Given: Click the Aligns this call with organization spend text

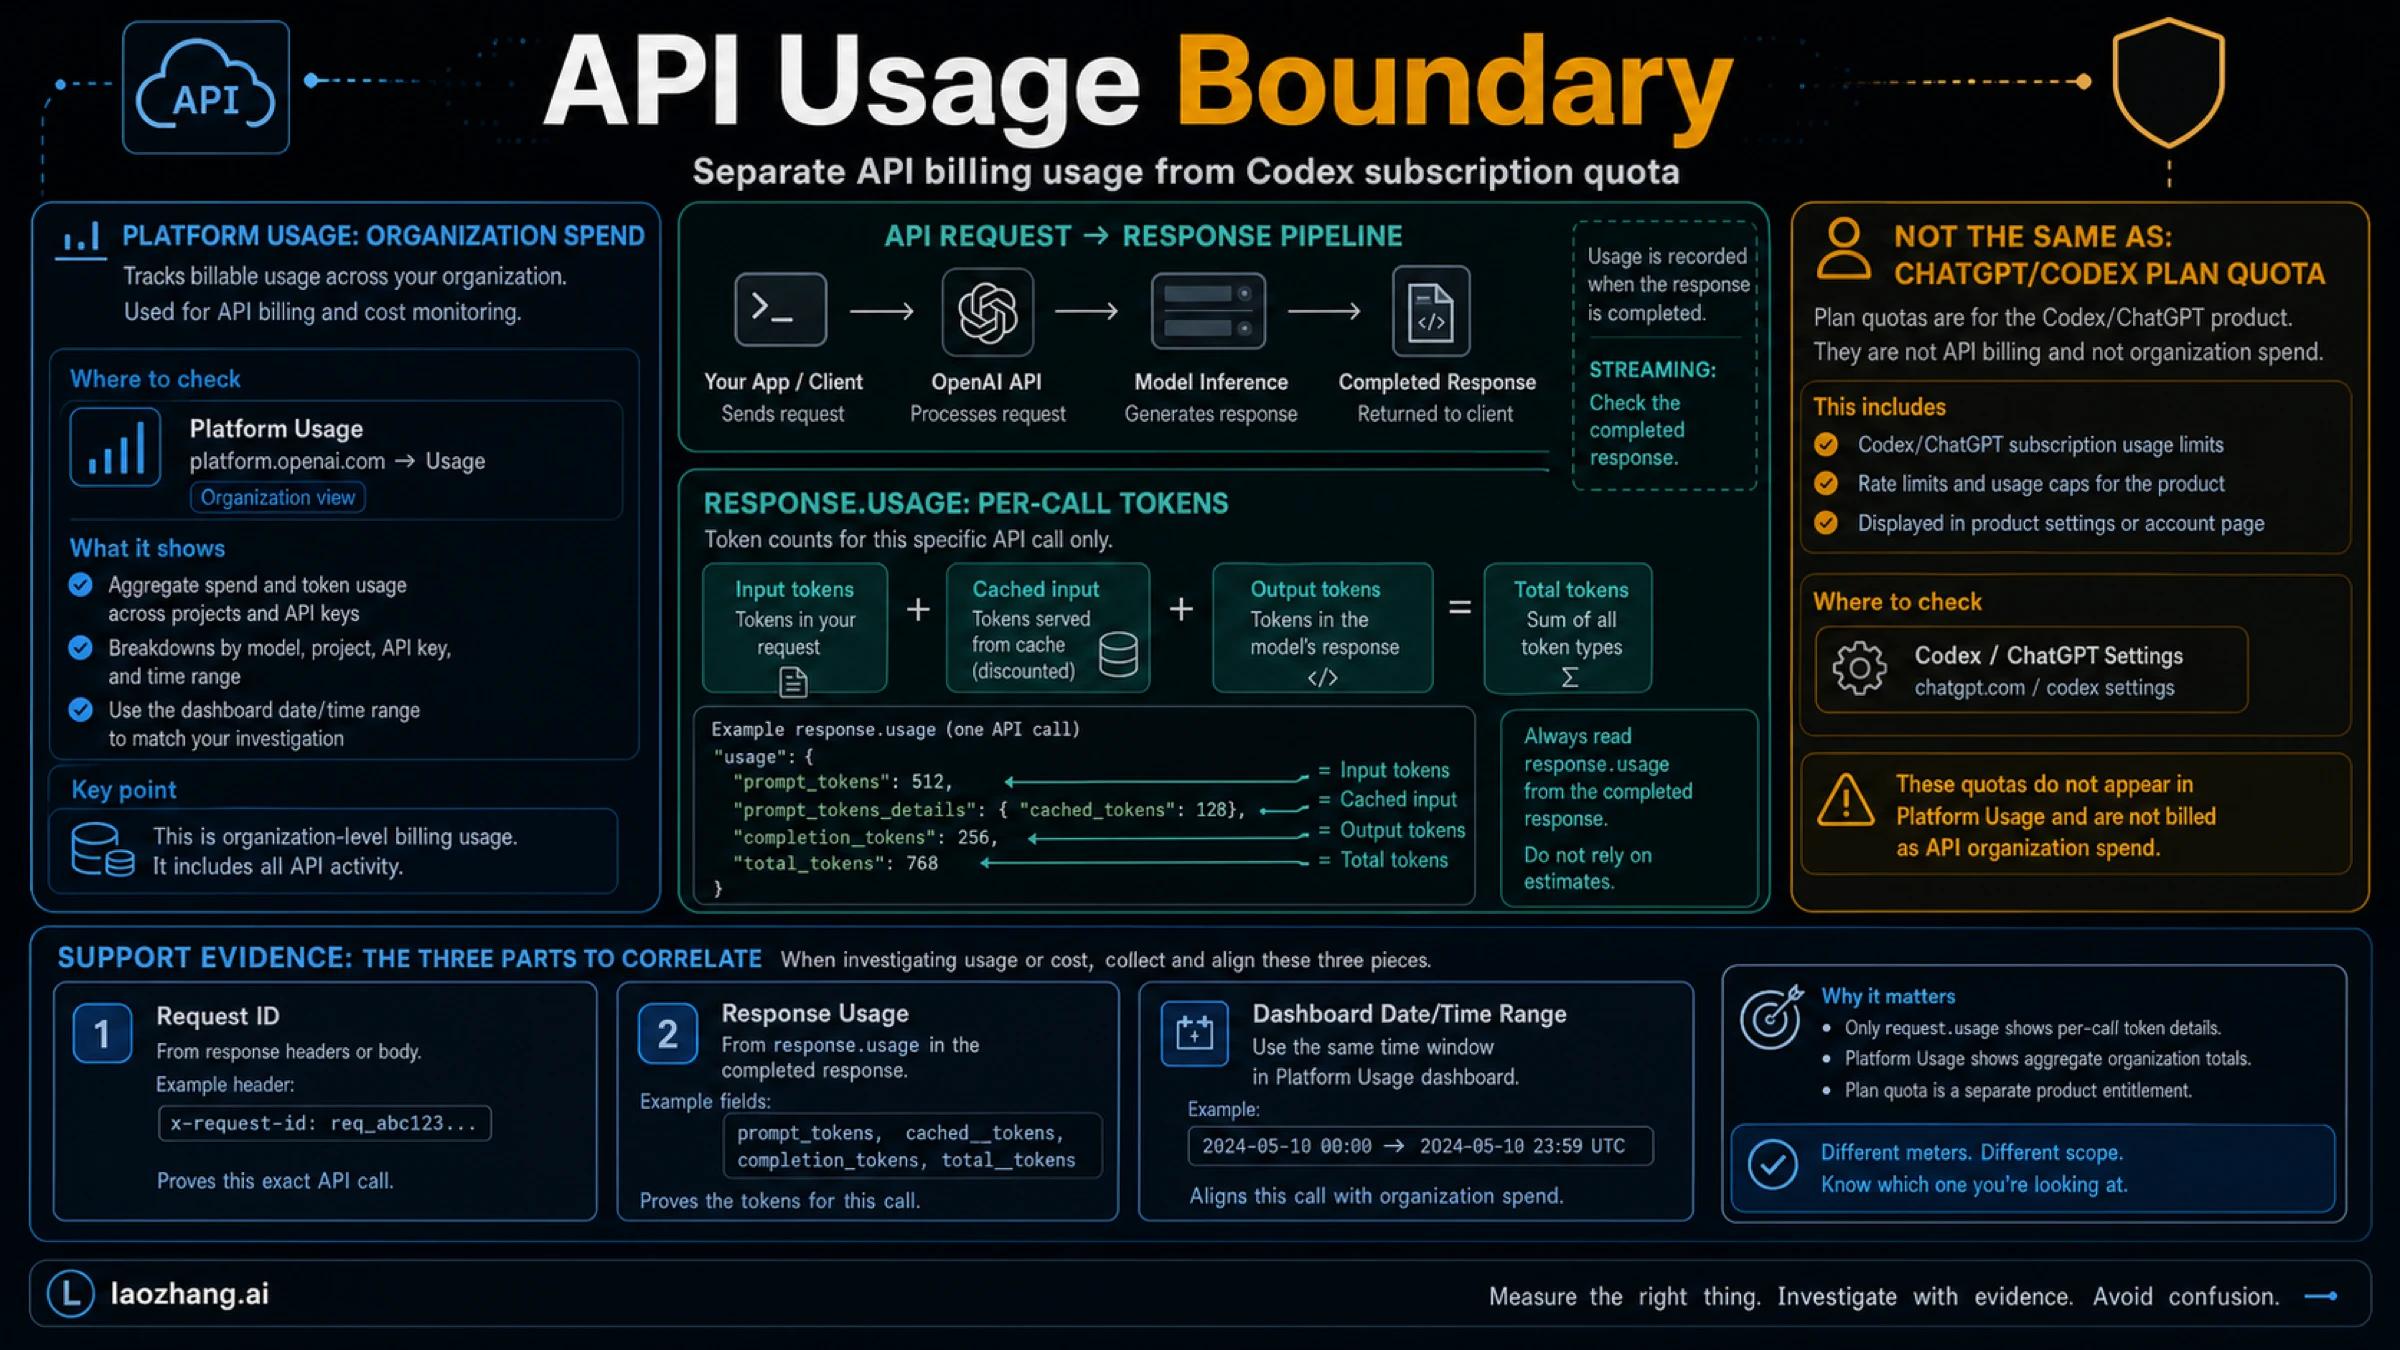Looking at the screenshot, I should 1376,1196.
